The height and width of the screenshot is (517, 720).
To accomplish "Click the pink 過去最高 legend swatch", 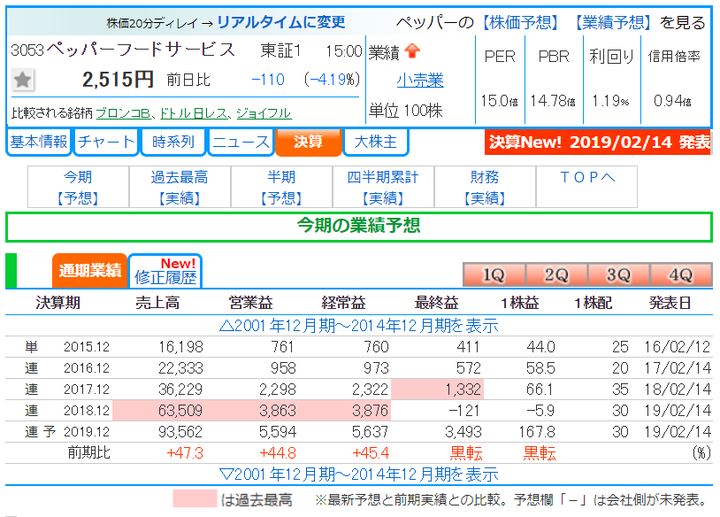I will (x=195, y=499).
